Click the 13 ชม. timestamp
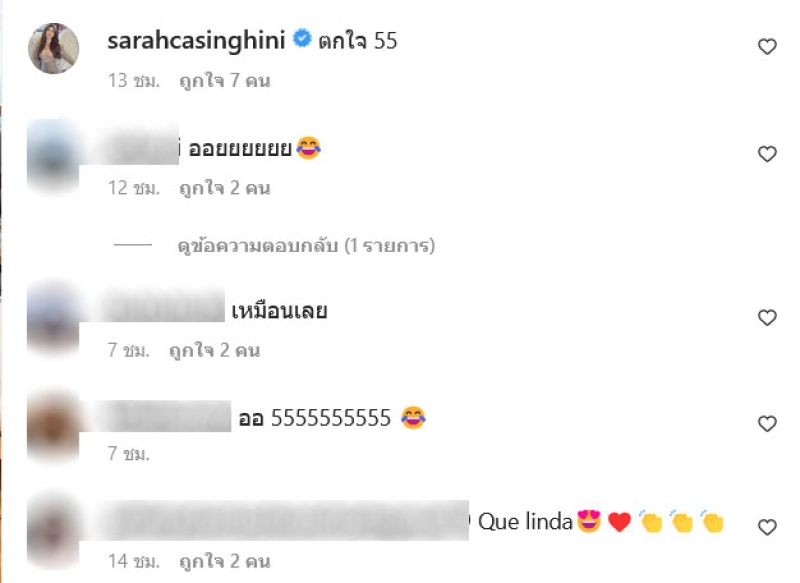The image size is (800, 583). pos(134,81)
